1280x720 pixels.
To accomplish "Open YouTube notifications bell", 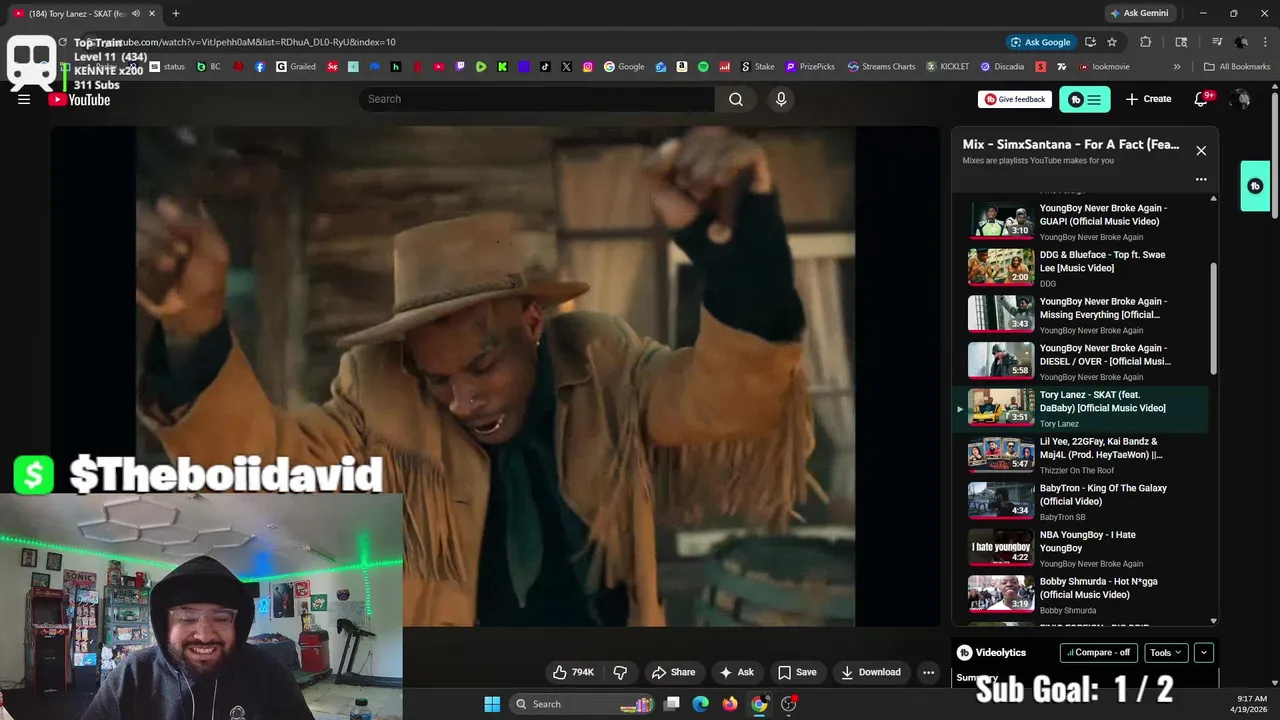I will (1202, 99).
